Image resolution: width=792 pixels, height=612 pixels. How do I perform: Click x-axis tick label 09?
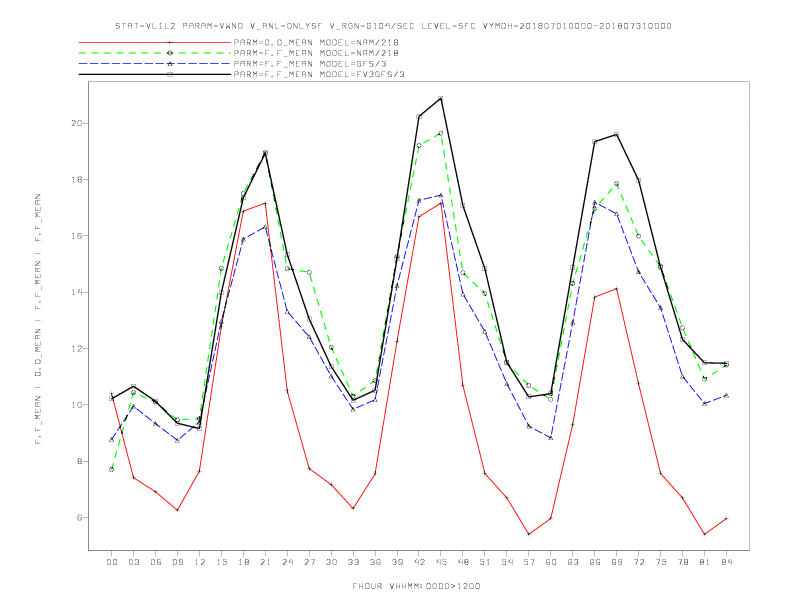(x=177, y=562)
